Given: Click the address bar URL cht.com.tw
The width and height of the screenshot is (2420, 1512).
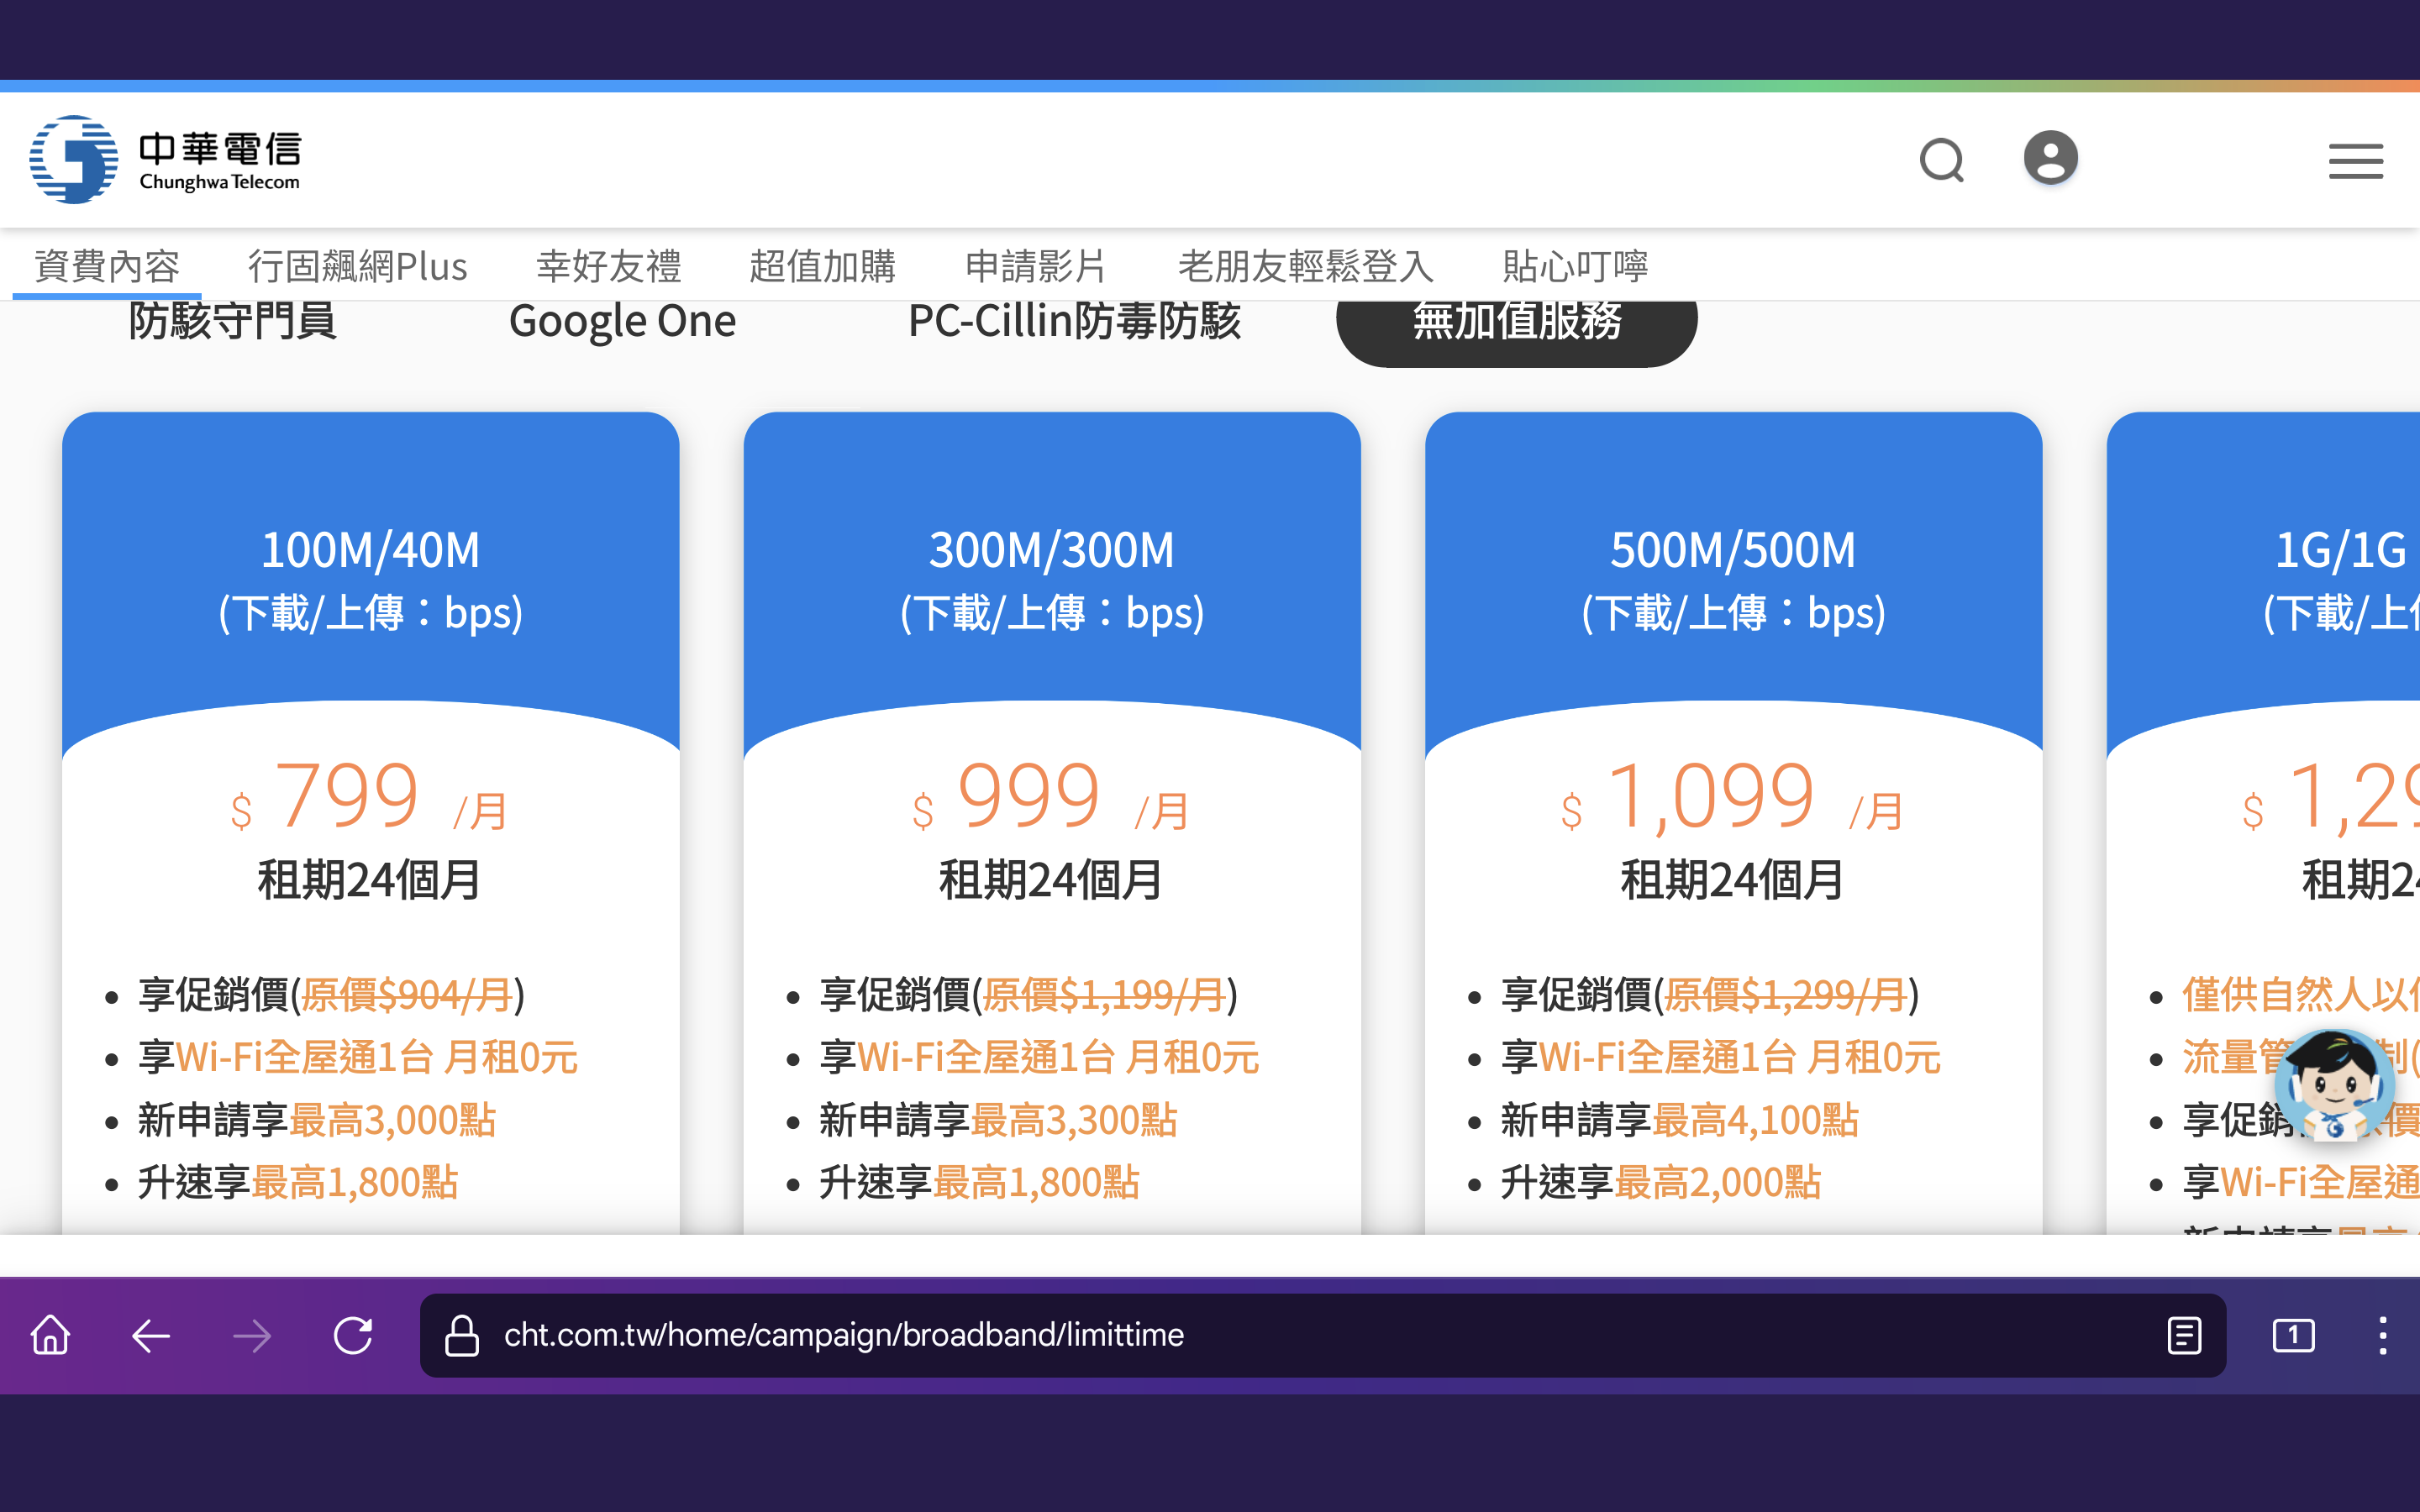Looking at the screenshot, I should pyautogui.click(x=844, y=1335).
